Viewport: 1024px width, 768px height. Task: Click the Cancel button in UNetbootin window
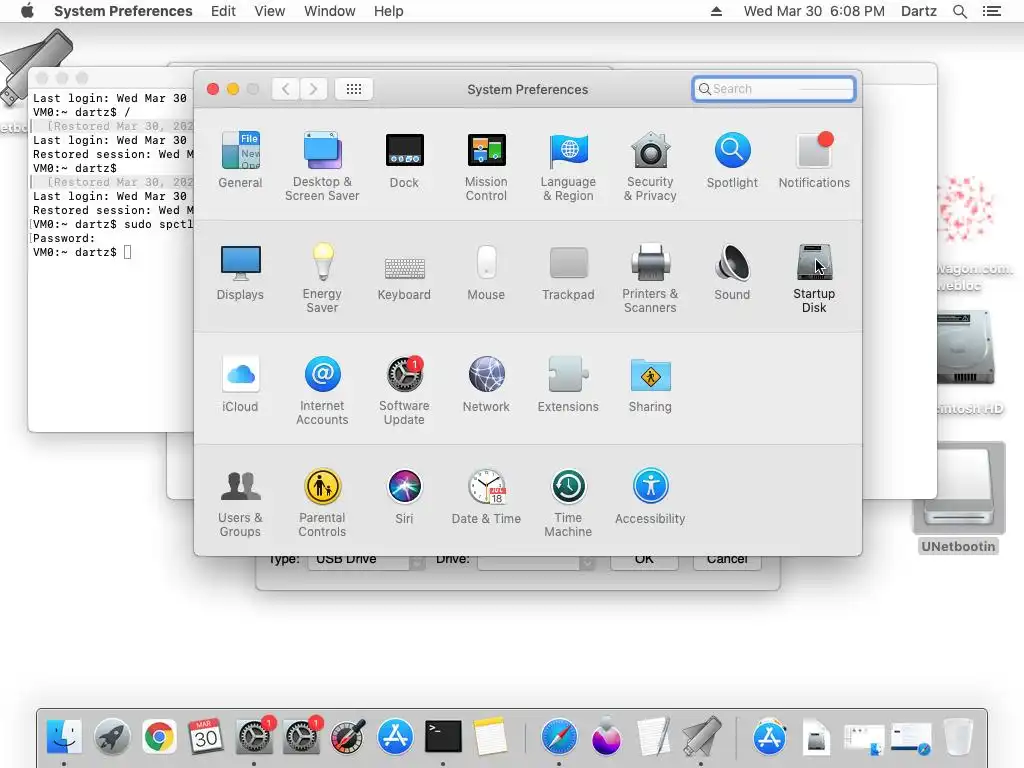[727, 560]
